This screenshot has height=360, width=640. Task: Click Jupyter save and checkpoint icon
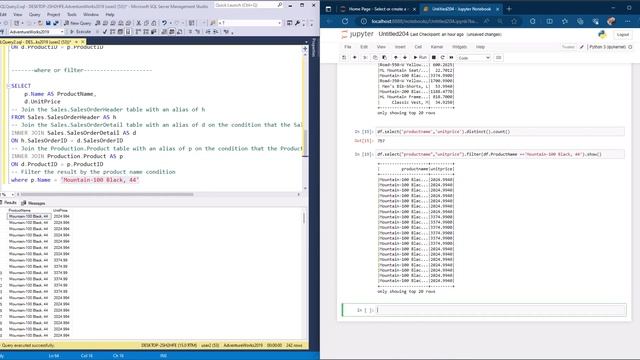(x=344, y=58)
